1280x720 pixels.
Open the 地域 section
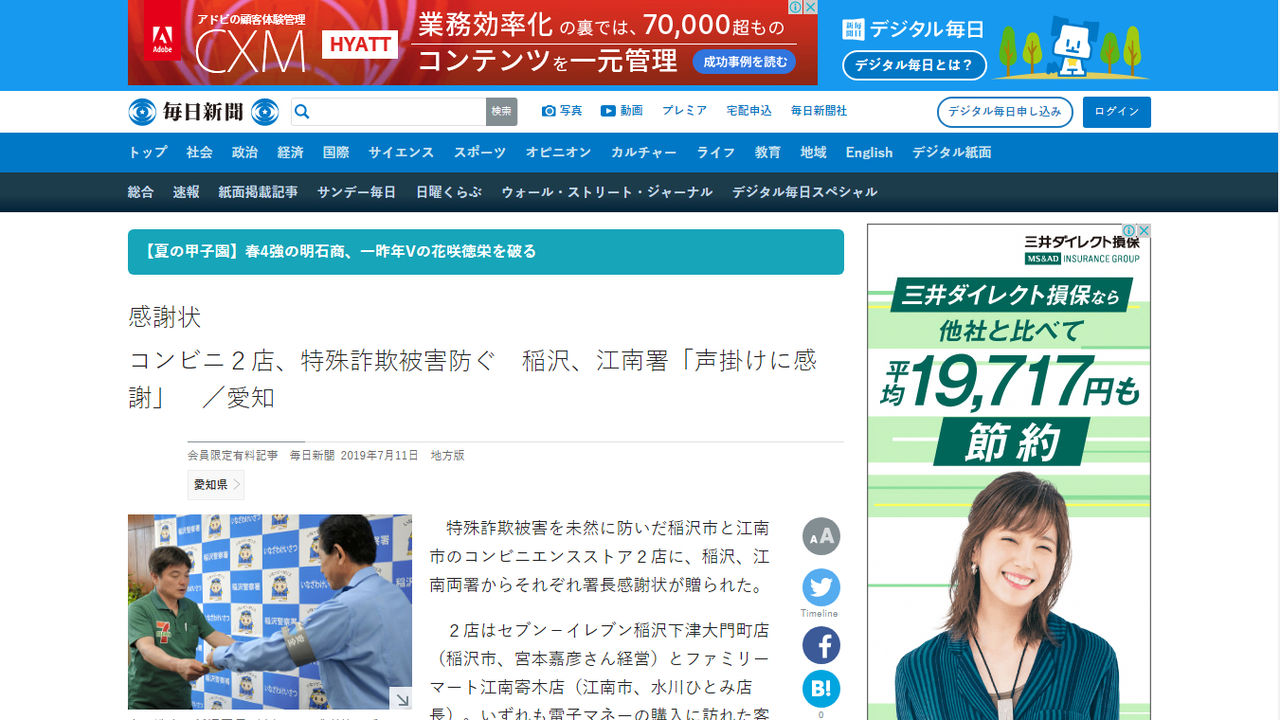(813, 152)
